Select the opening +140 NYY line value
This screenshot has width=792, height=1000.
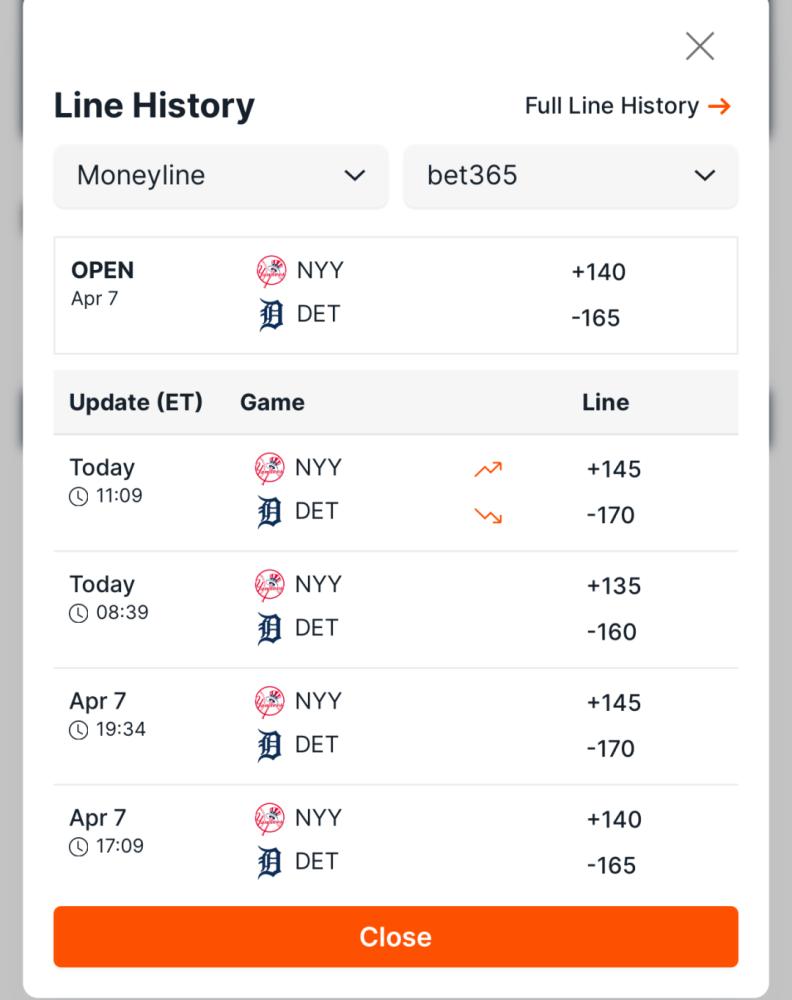(x=598, y=272)
